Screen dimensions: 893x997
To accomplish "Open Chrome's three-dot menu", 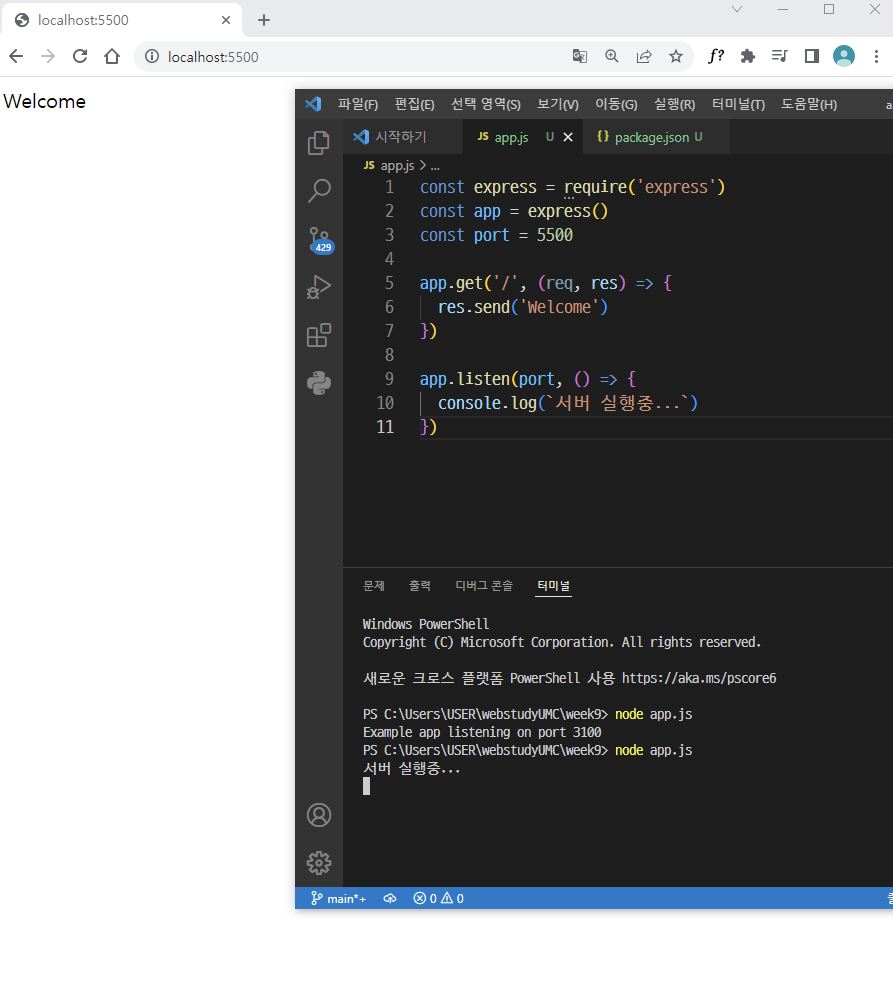I will click(x=876, y=57).
